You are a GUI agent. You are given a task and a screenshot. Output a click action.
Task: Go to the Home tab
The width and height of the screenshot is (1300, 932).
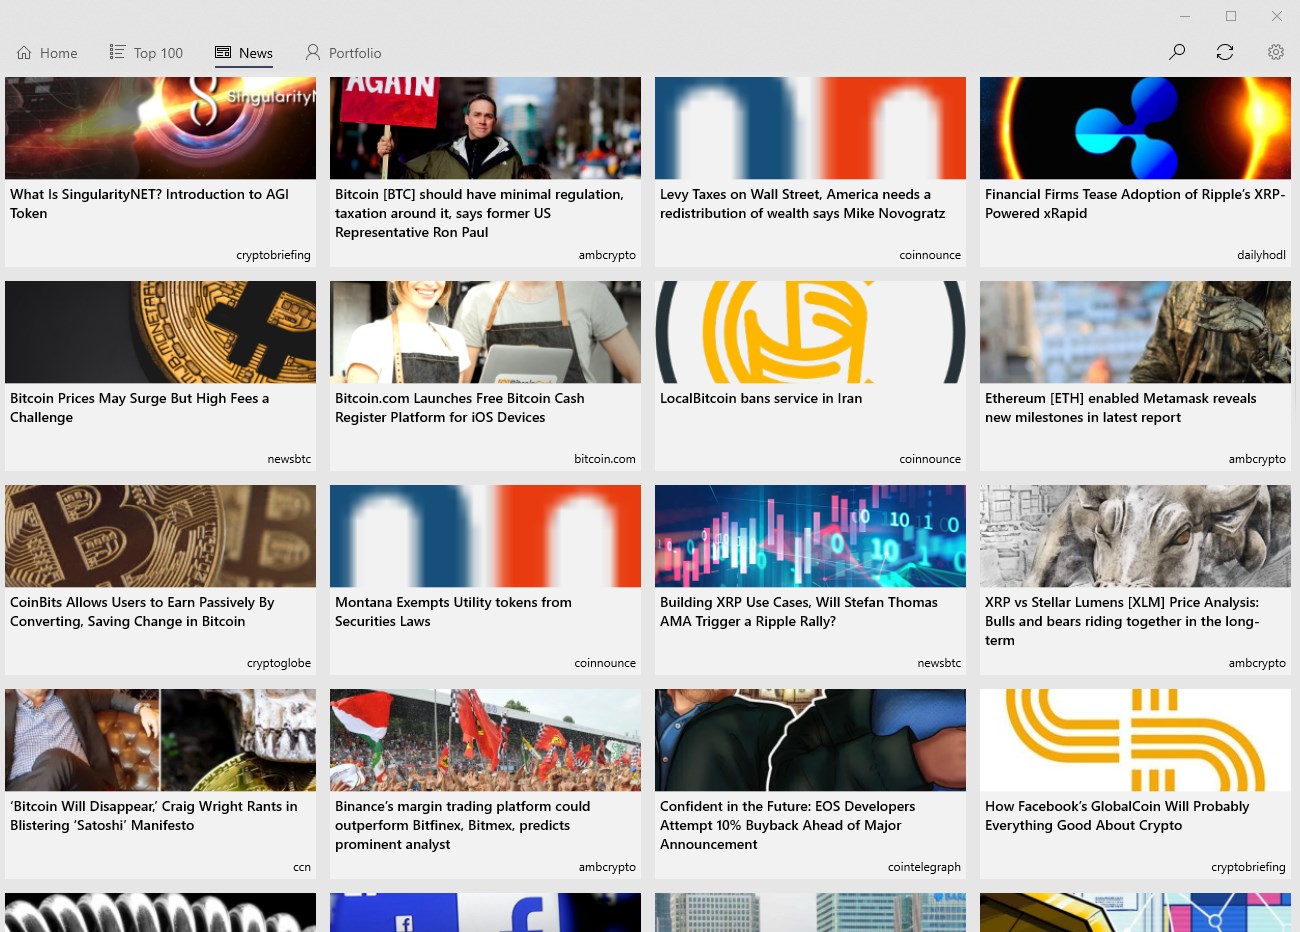[x=47, y=53]
